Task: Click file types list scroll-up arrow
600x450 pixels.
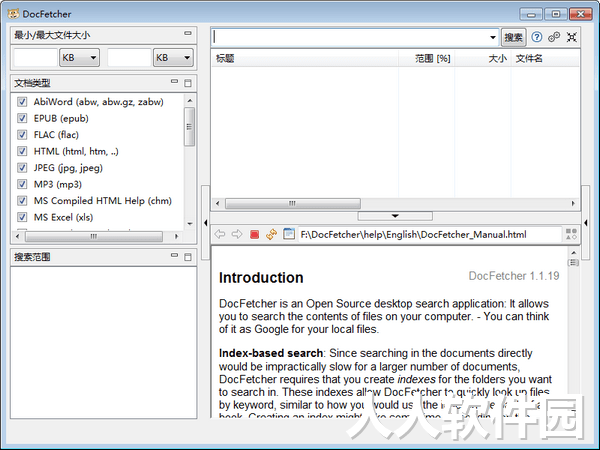Action: coord(190,101)
